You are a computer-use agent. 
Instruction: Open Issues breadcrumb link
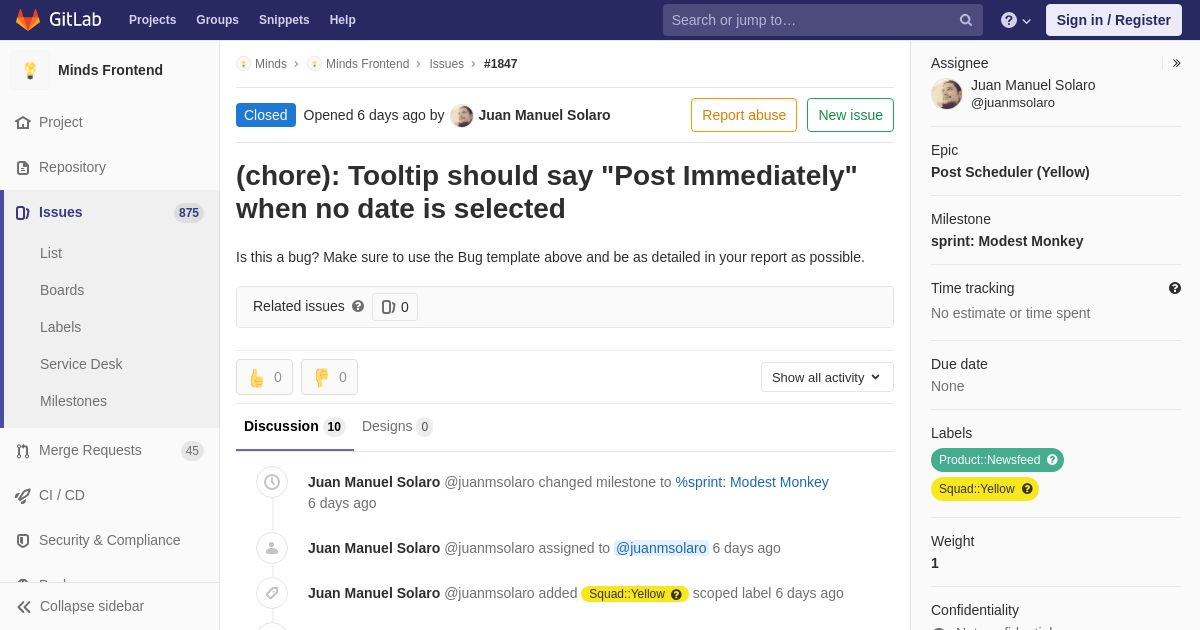[447, 64]
